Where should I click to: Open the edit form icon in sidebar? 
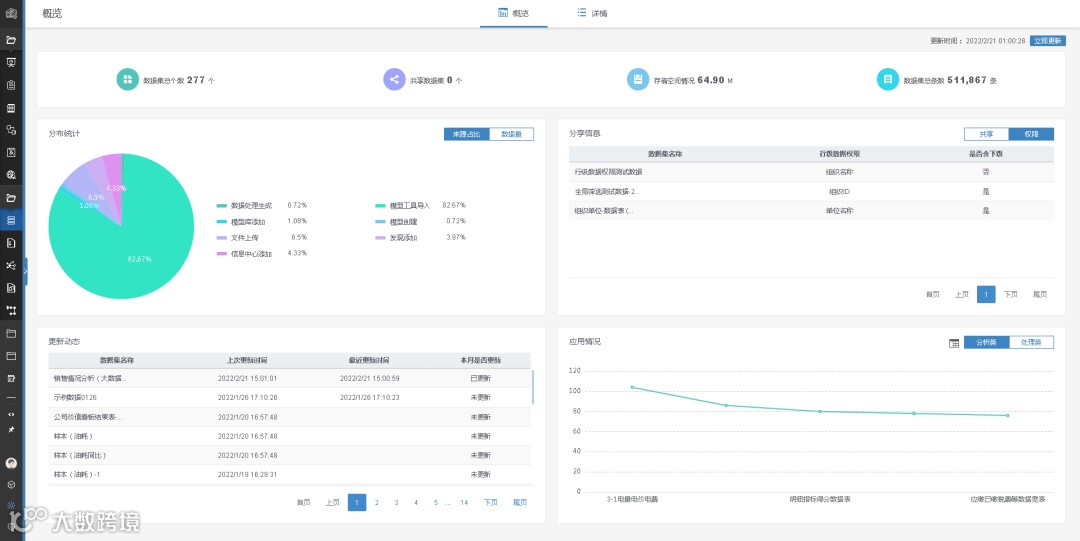point(11,378)
